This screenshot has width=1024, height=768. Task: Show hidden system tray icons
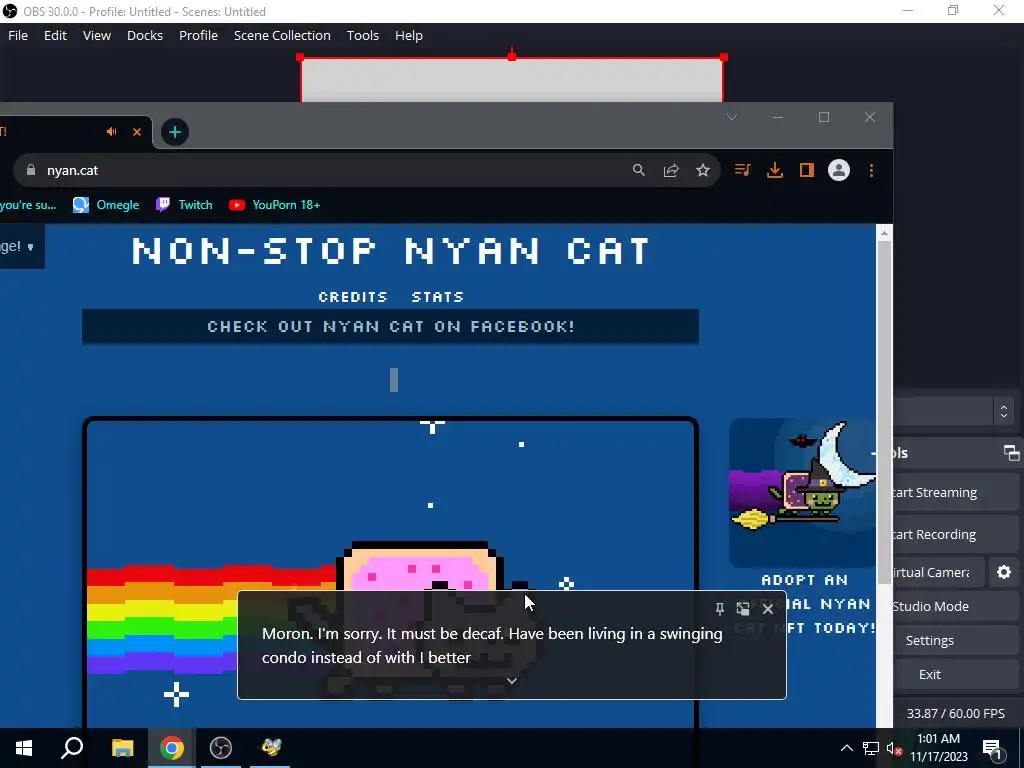(x=846, y=748)
